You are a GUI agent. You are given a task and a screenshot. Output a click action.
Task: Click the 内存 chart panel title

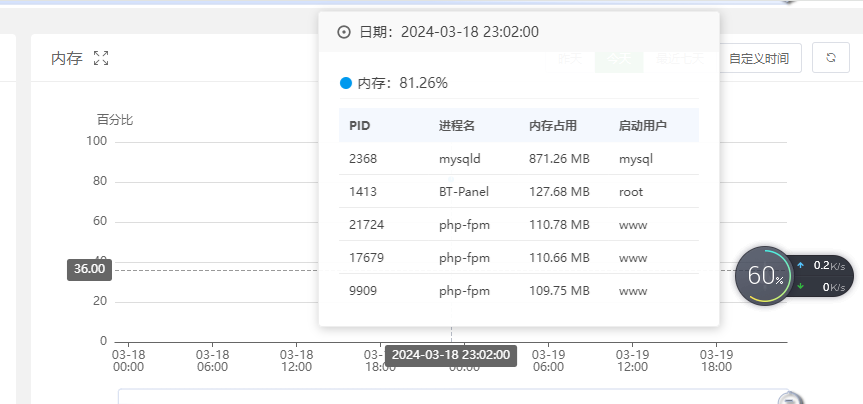coord(67,58)
